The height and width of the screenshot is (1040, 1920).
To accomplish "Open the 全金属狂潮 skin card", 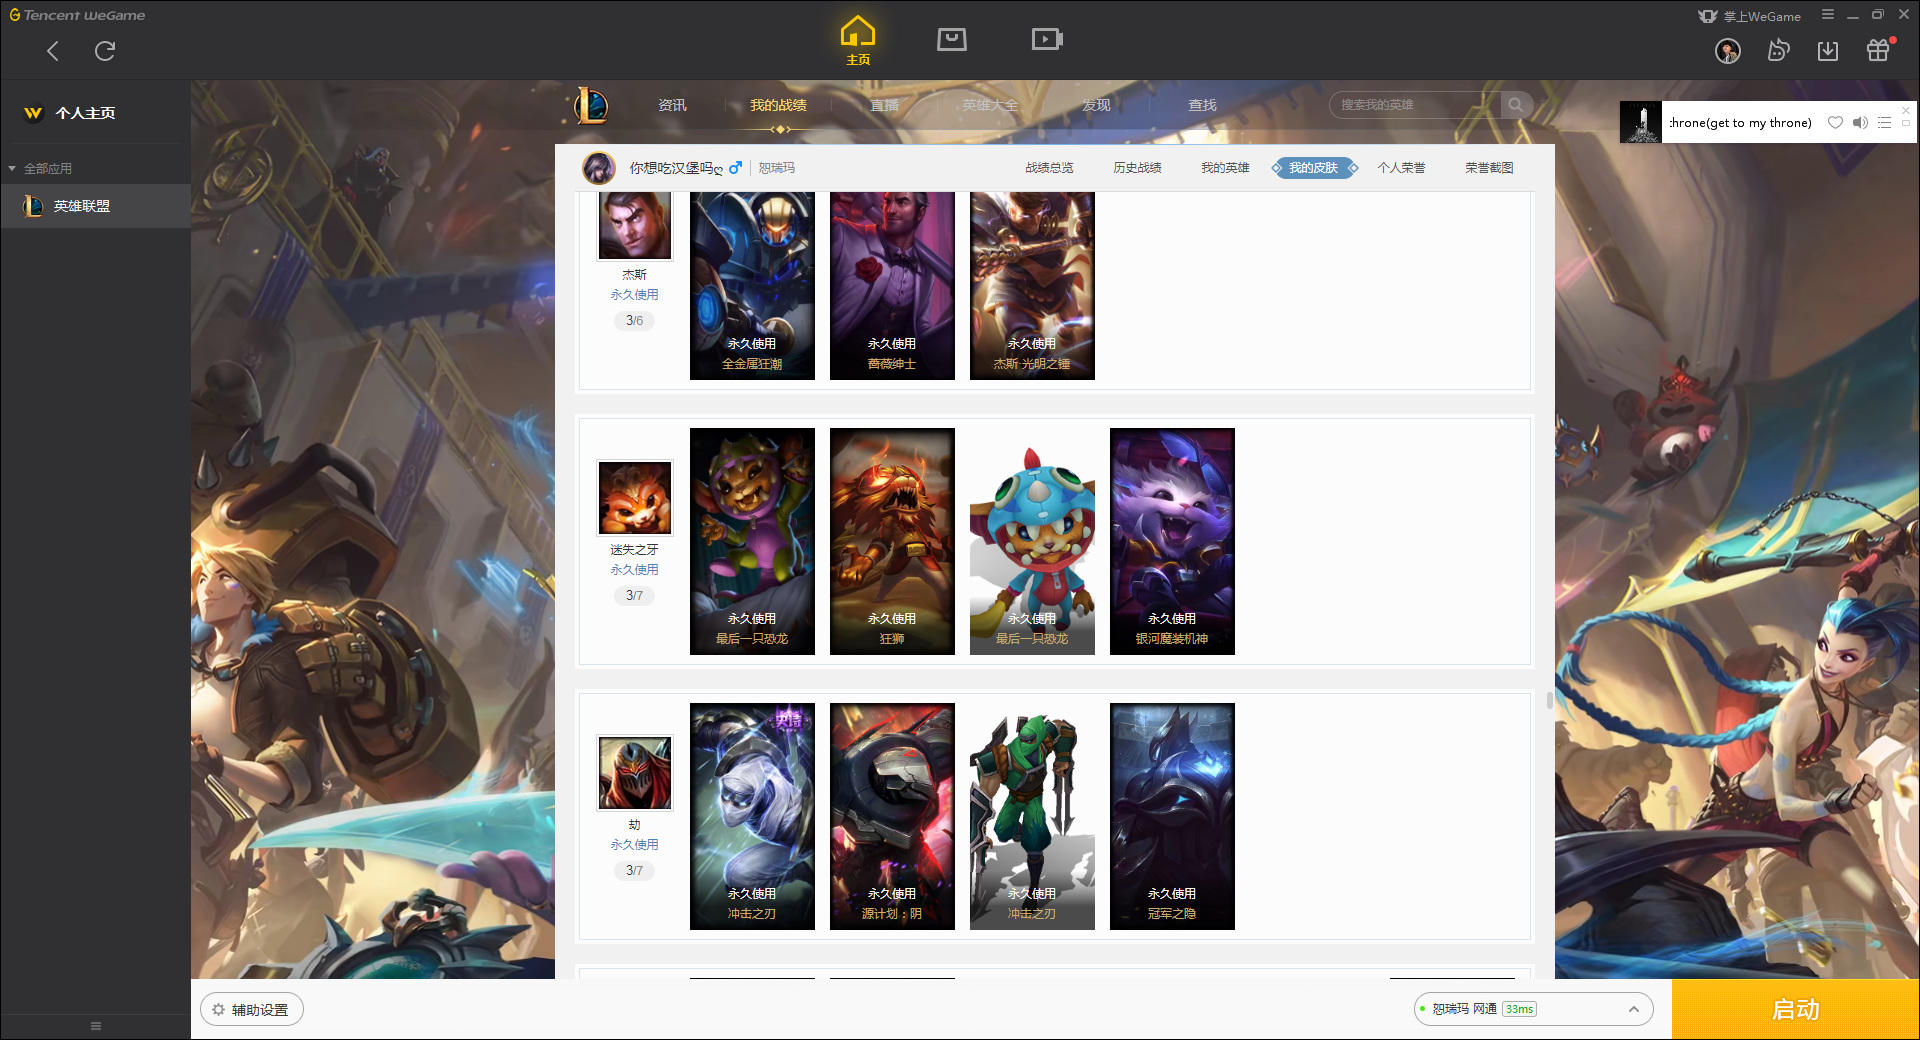I will pos(752,286).
